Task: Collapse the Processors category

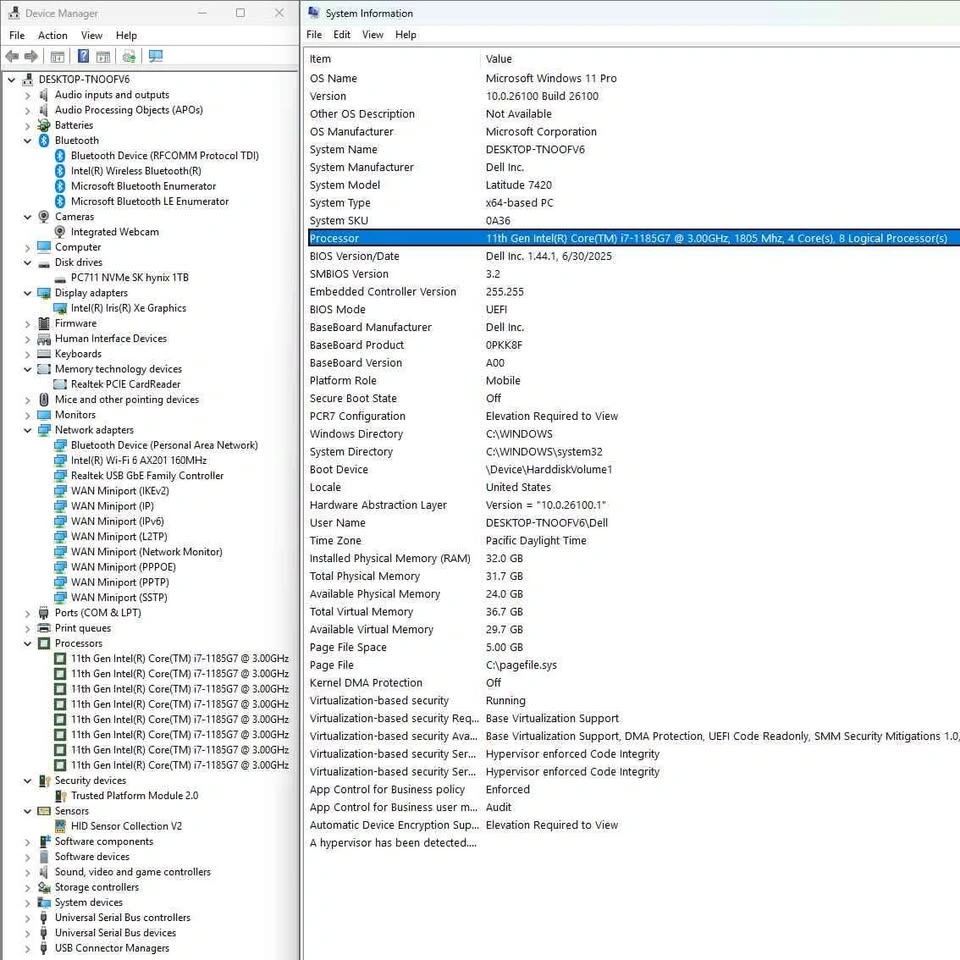Action: tap(28, 644)
